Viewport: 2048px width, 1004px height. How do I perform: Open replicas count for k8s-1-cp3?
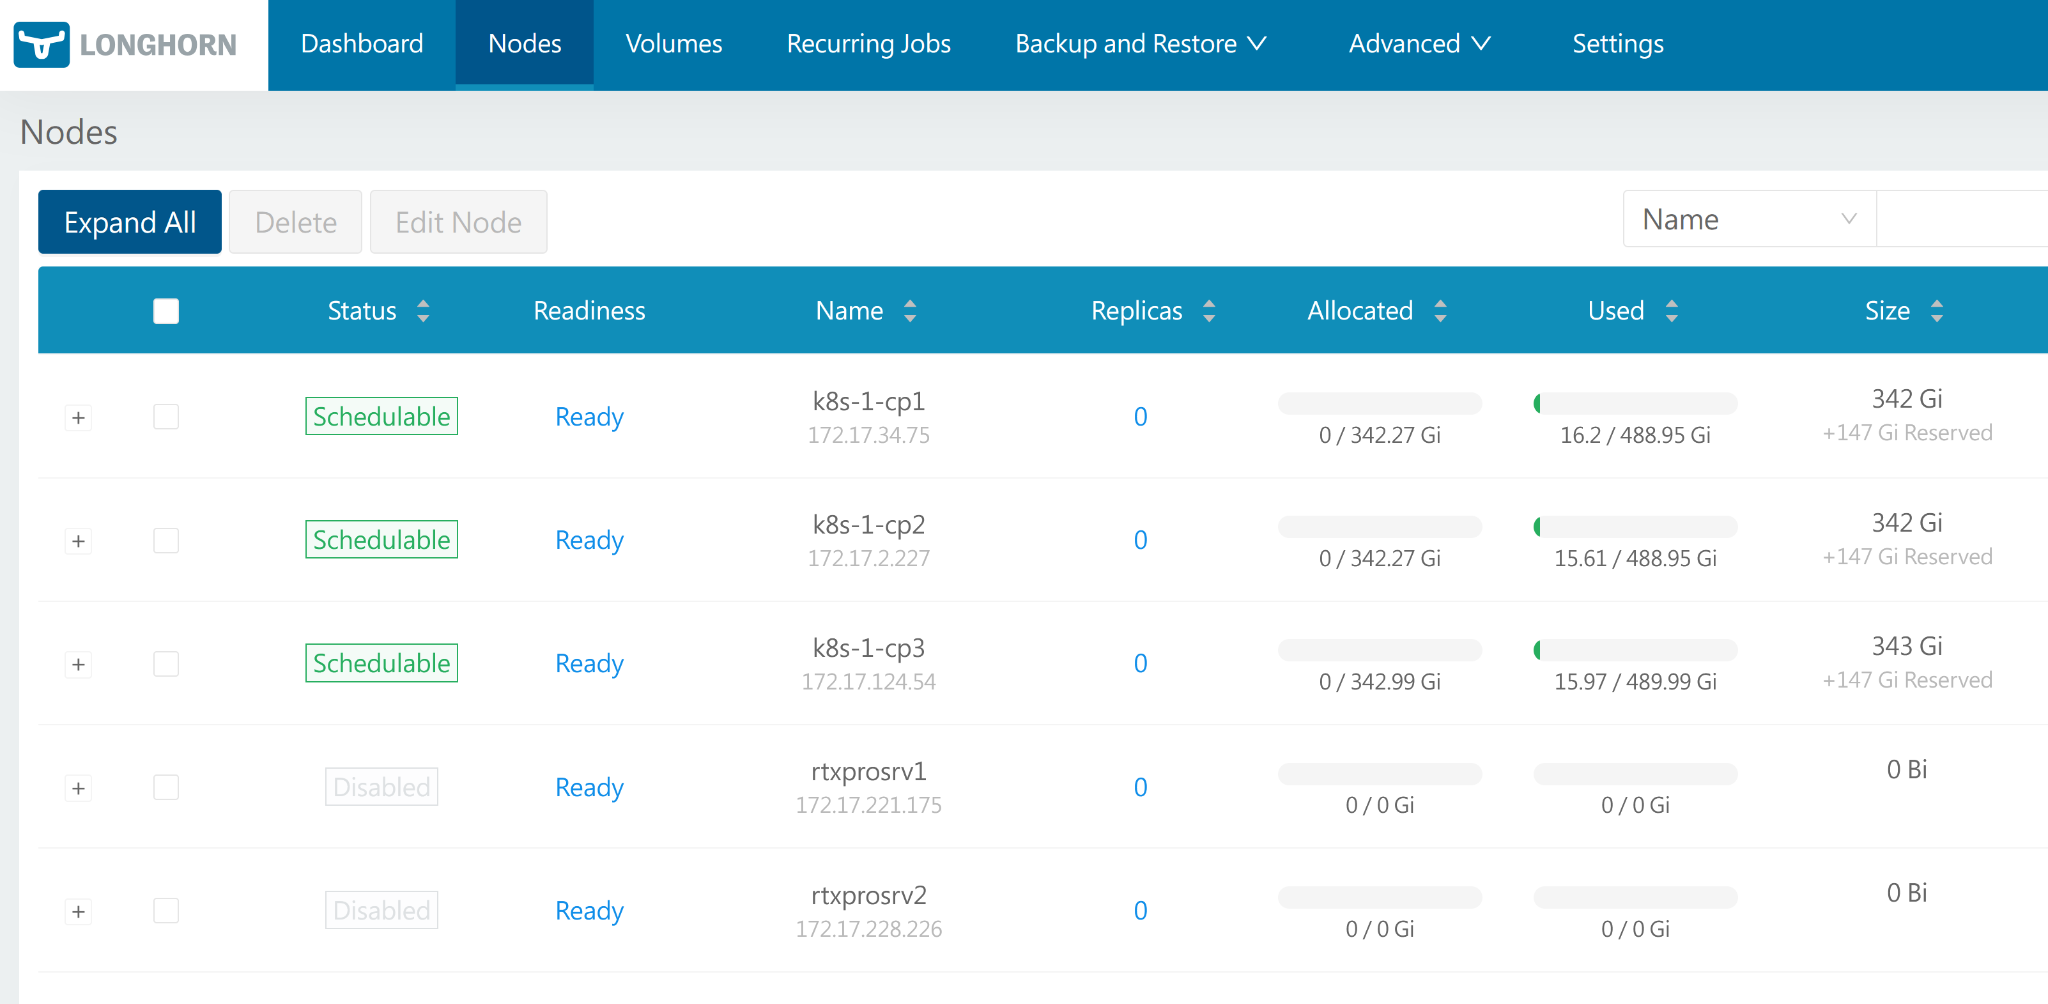(x=1140, y=664)
